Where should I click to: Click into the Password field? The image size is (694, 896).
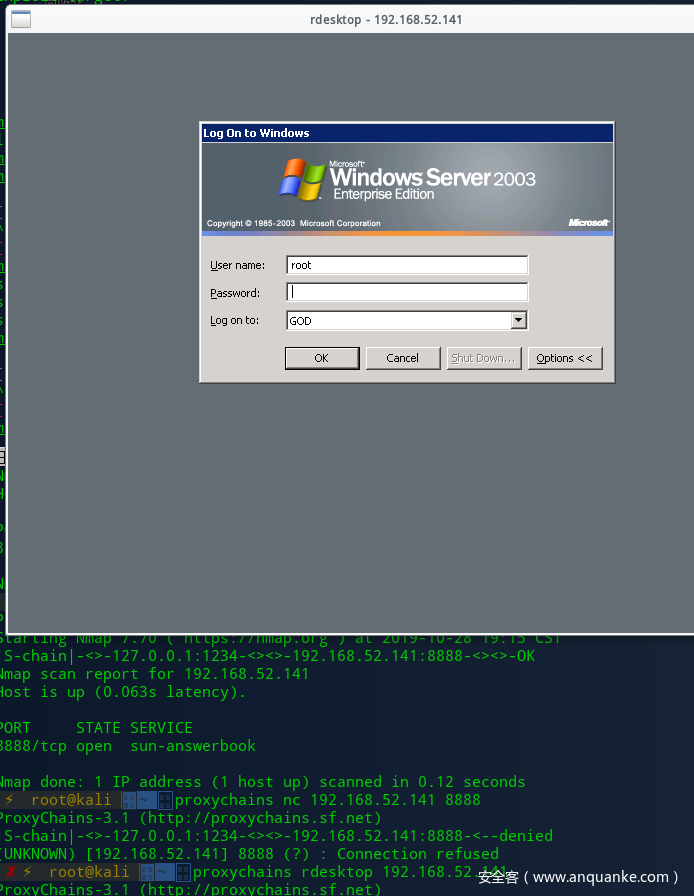point(407,292)
